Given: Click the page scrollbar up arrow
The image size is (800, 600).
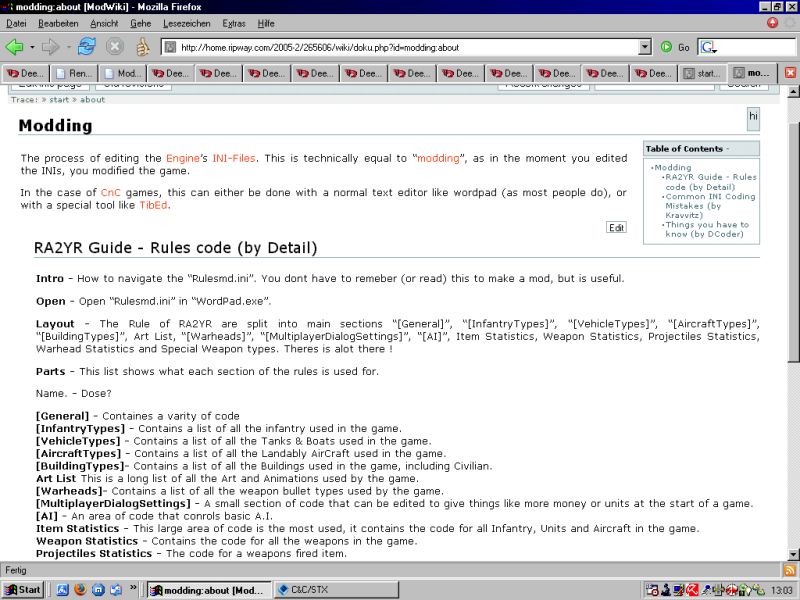Looking at the screenshot, I should point(793,92).
